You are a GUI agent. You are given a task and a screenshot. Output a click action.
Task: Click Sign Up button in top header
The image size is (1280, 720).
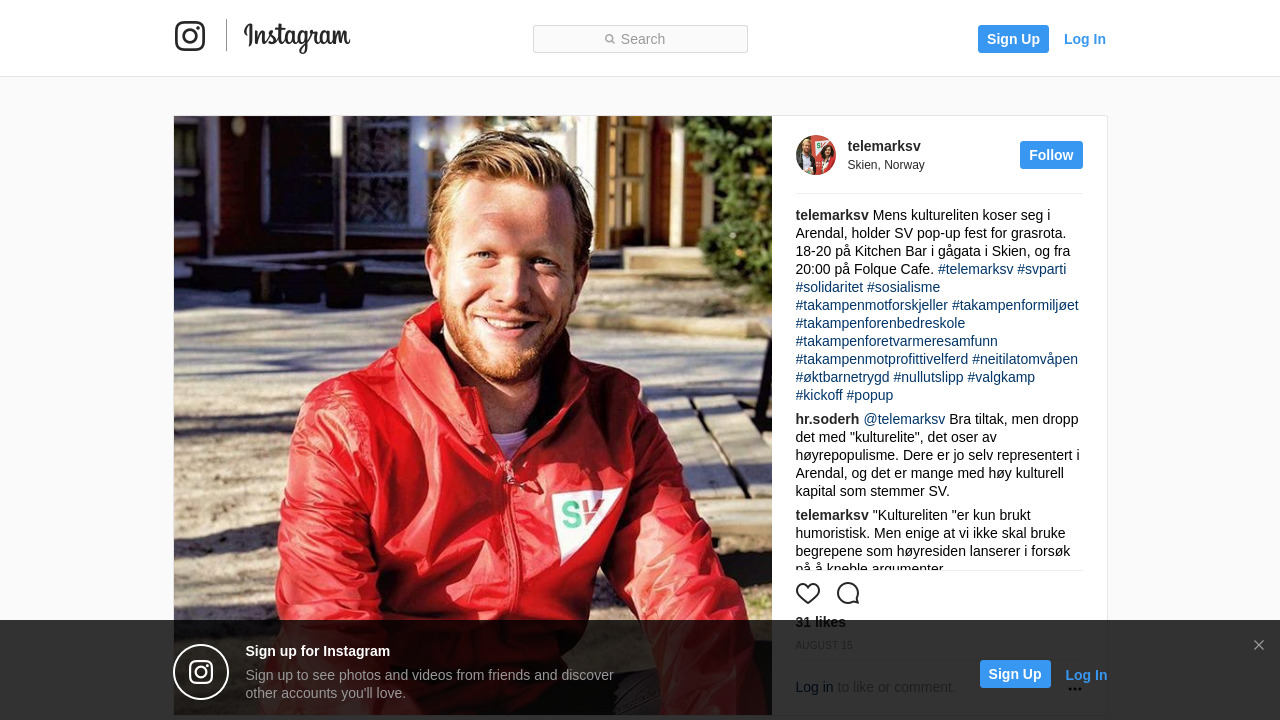(x=1013, y=39)
